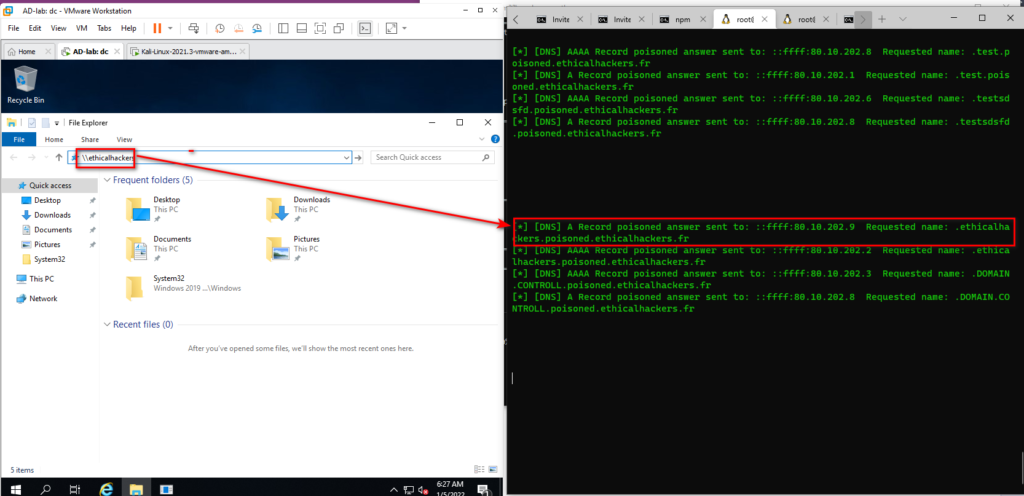Open the VMware snapshot manager
1024x496 pixels.
[257, 28]
